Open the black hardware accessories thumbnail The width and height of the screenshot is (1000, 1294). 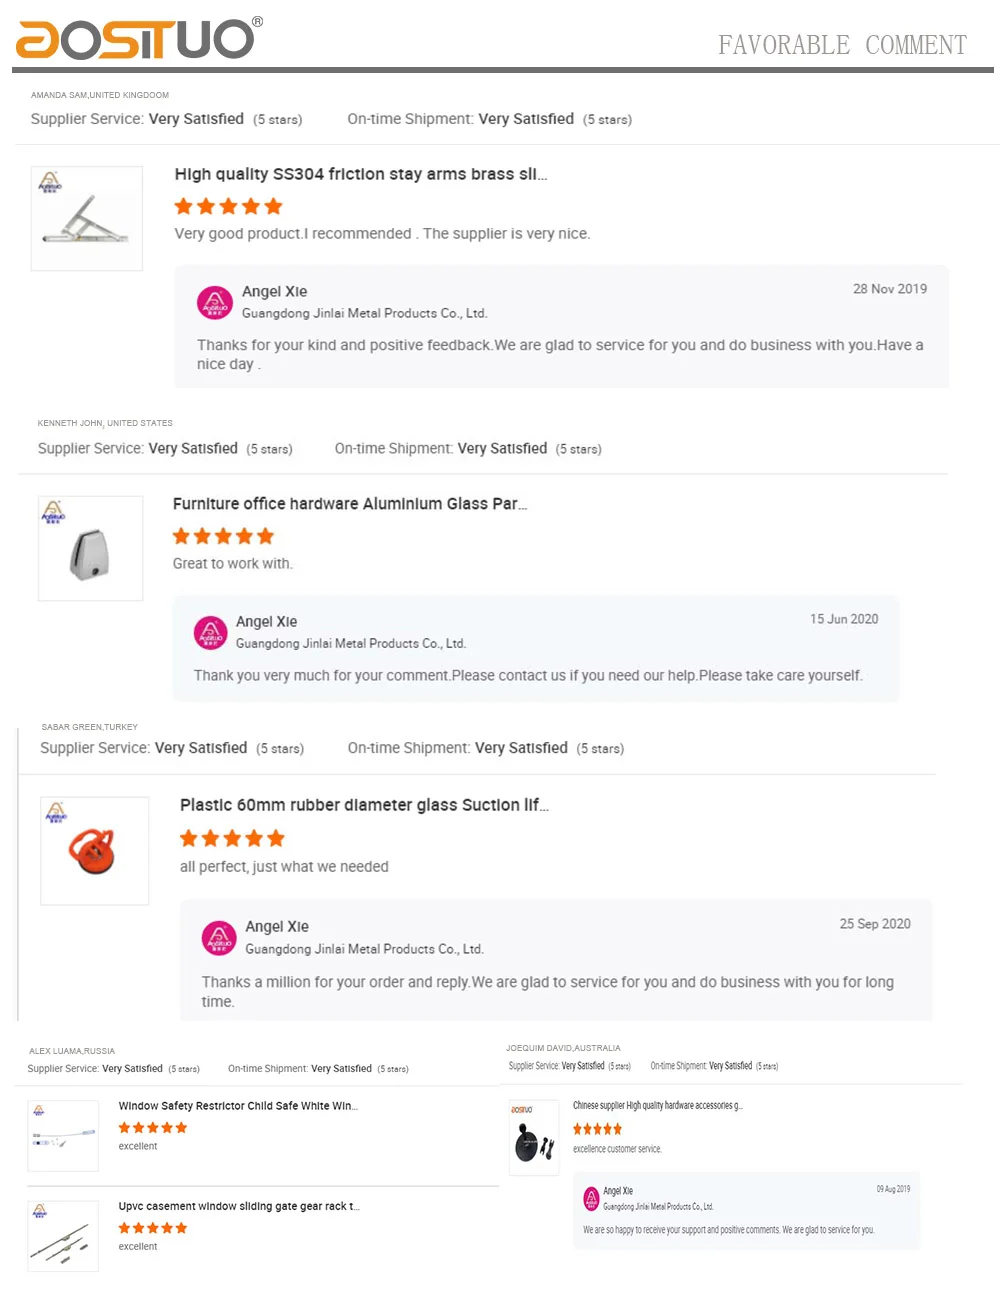click(534, 1138)
